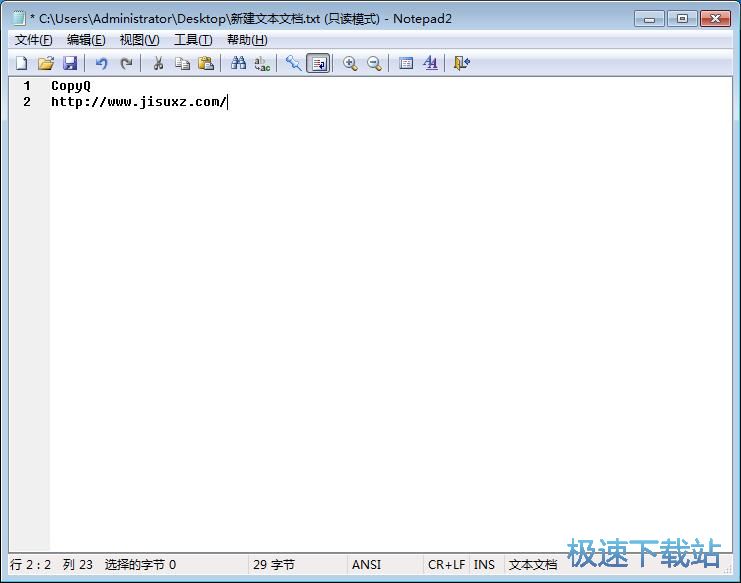Screen dimensions: 741x583
Task: Click the 行 2 : 2 status entry
Action: [x=30, y=565]
